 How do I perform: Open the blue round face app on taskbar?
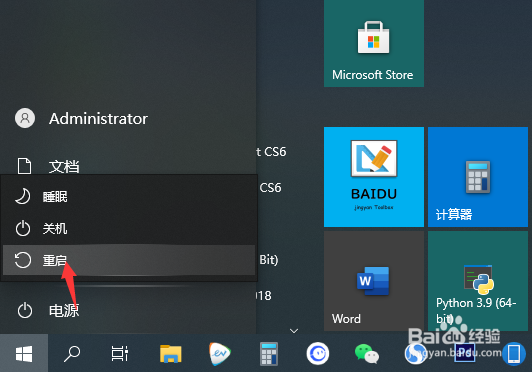pos(318,353)
